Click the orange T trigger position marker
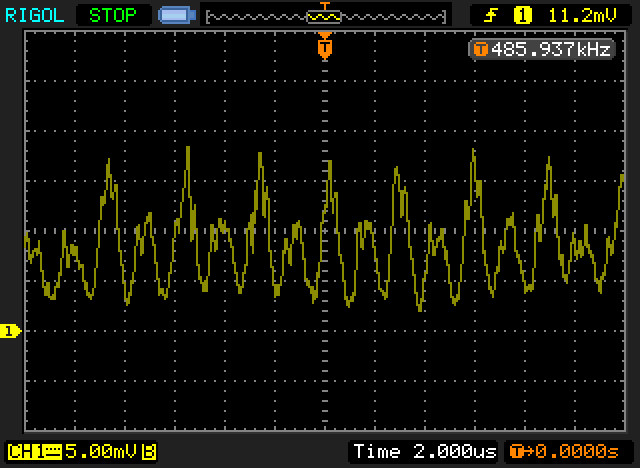640x468 pixels. [324, 47]
